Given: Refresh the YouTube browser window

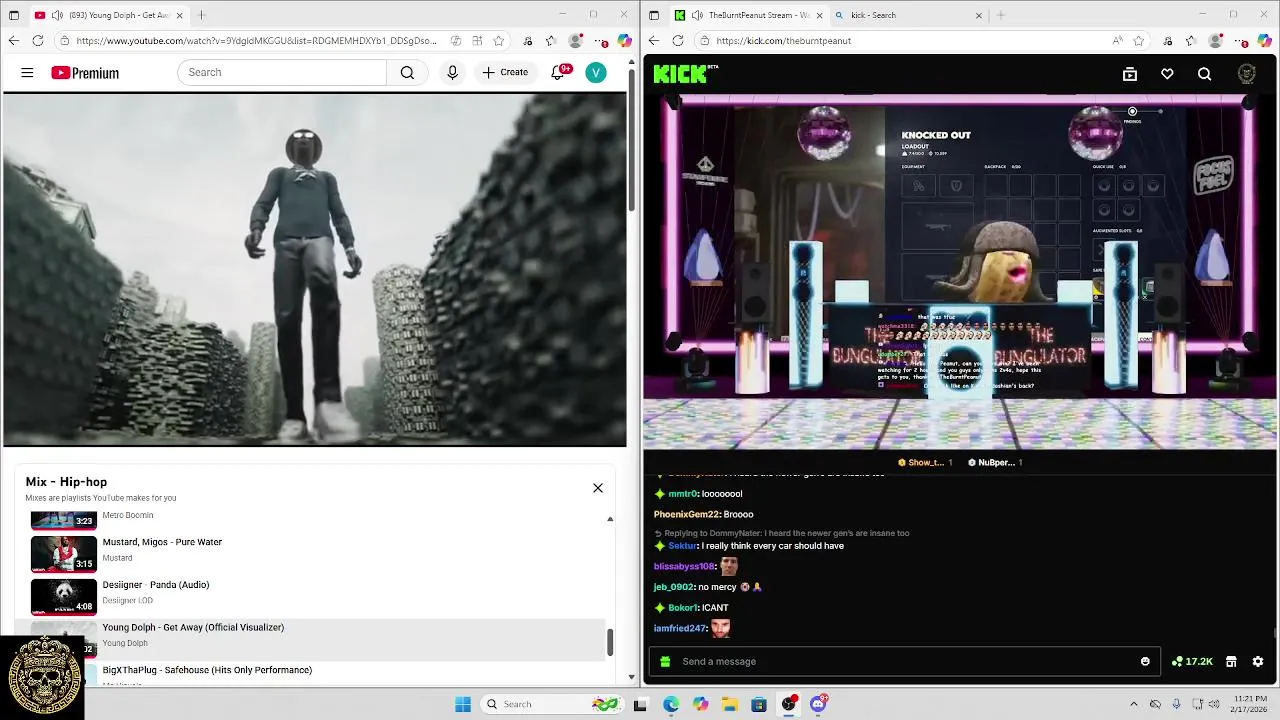Looking at the screenshot, I should (38, 41).
